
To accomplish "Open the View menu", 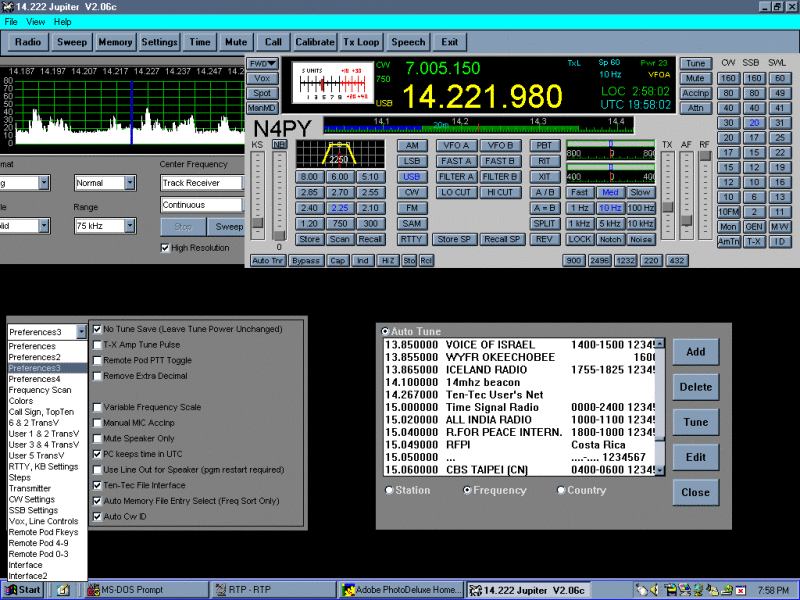I will pyautogui.click(x=35, y=22).
